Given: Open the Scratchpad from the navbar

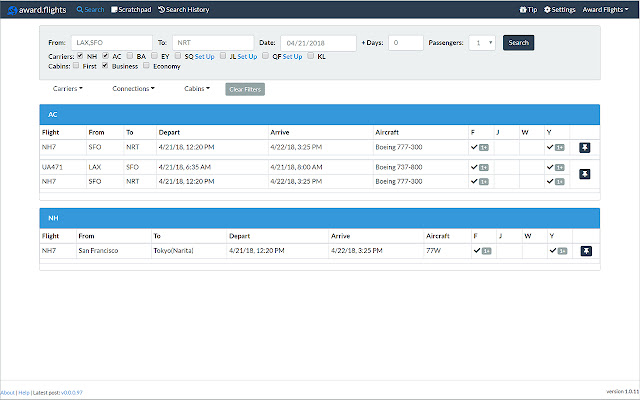Looking at the screenshot, I should coord(130,9).
